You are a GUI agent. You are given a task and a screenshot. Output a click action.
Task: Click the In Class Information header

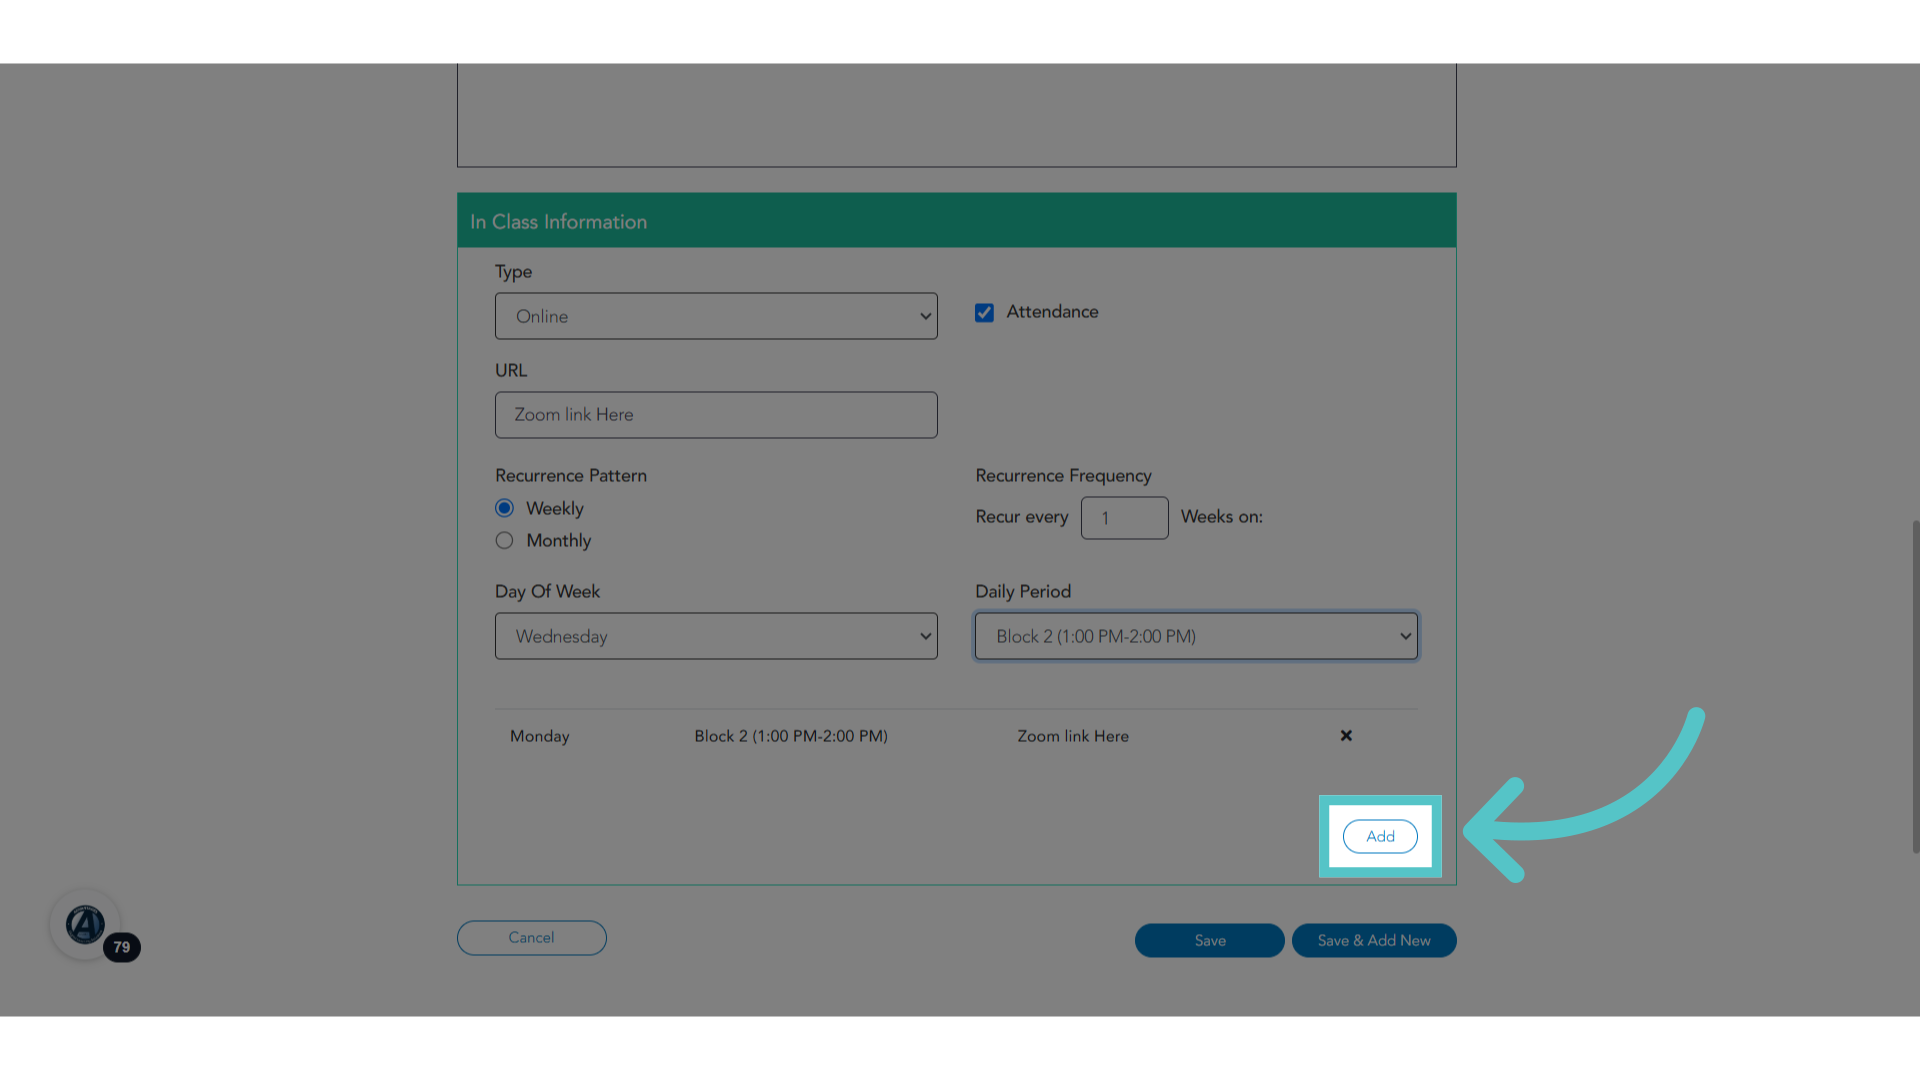957,221
